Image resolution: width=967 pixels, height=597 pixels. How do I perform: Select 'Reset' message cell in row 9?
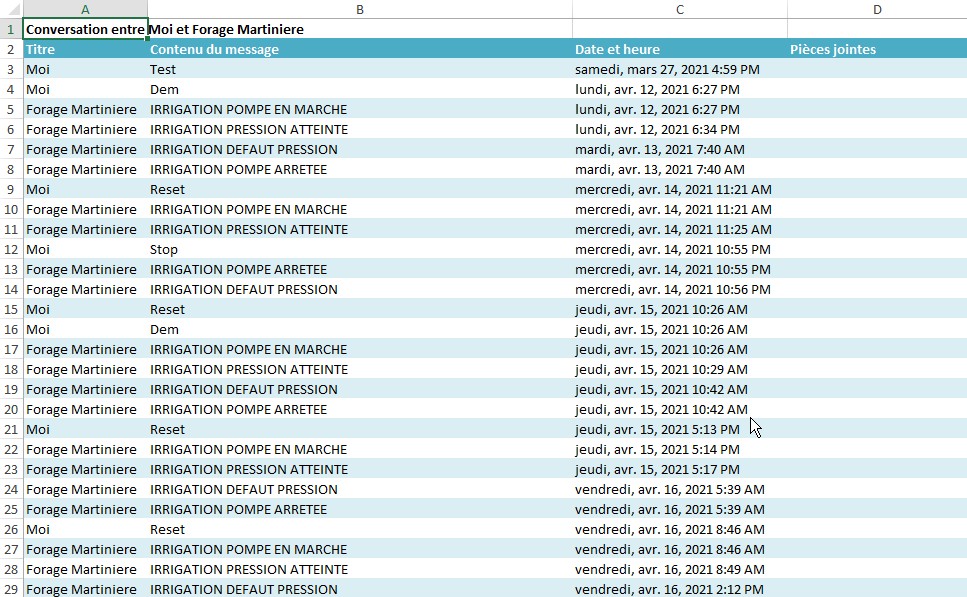tap(360, 189)
